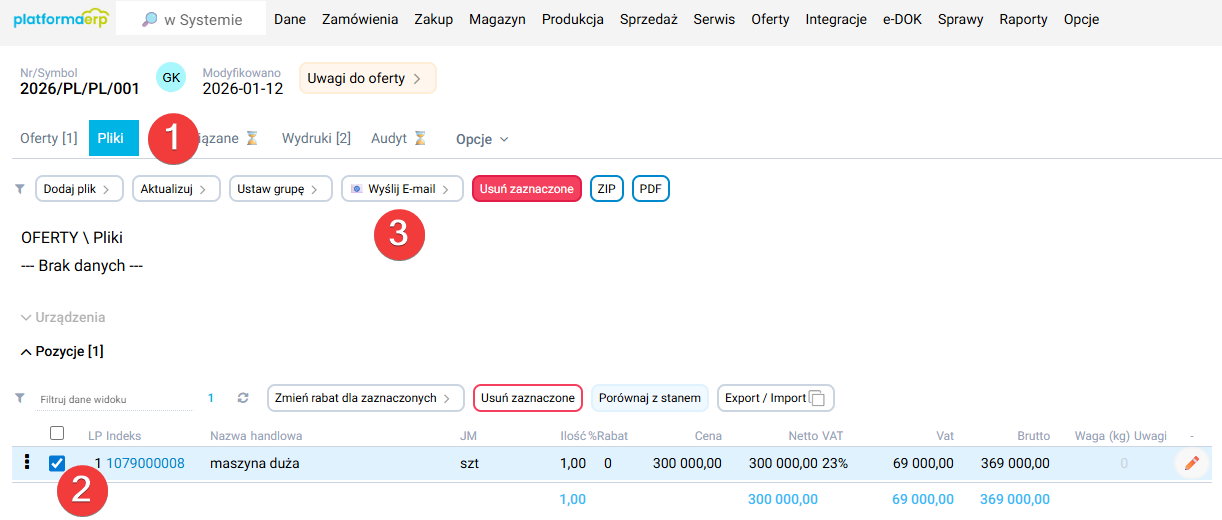
Task: Click red-filled Usuń zaznaczone in files toolbar
Action: pyautogui.click(x=527, y=188)
